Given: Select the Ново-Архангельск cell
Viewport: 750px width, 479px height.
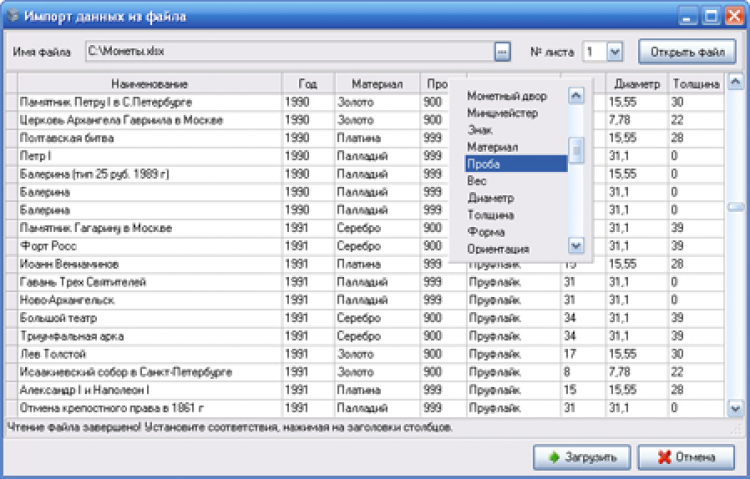Looking at the screenshot, I should pos(150,300).
